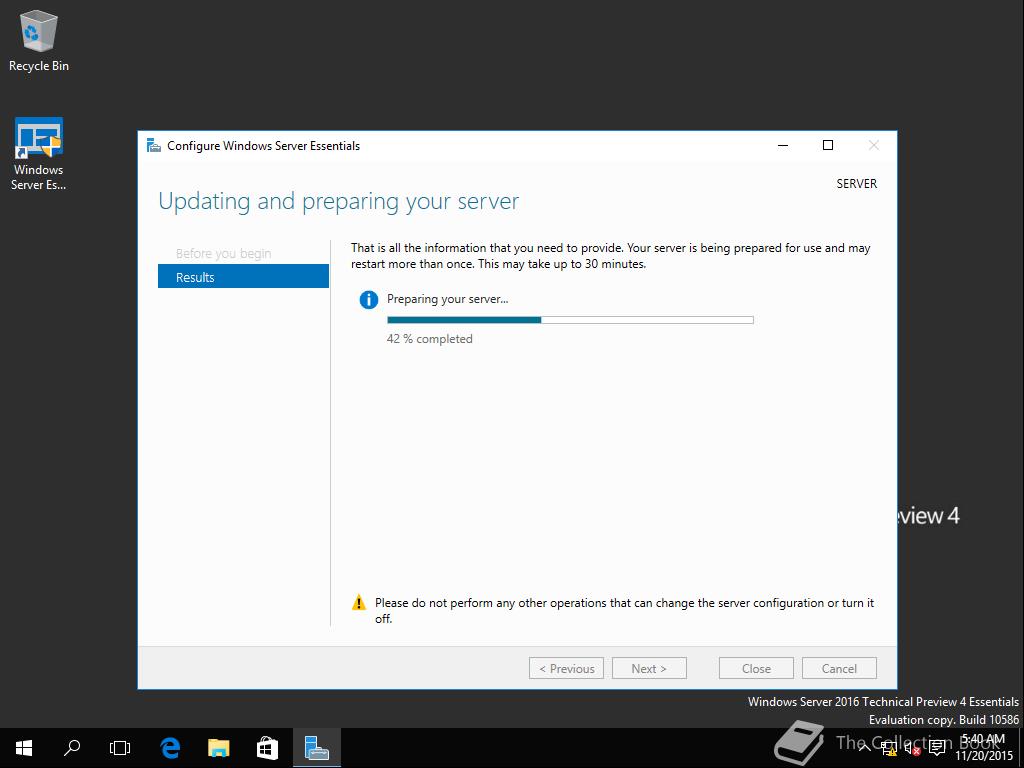Click the '42 % completed' text

click(429, 339)
